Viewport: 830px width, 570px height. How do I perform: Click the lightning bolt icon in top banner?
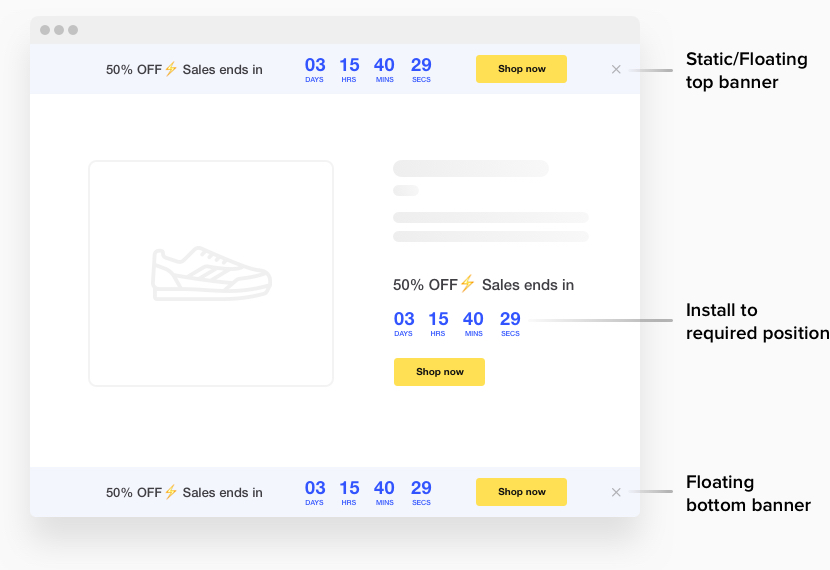[171, 69]
